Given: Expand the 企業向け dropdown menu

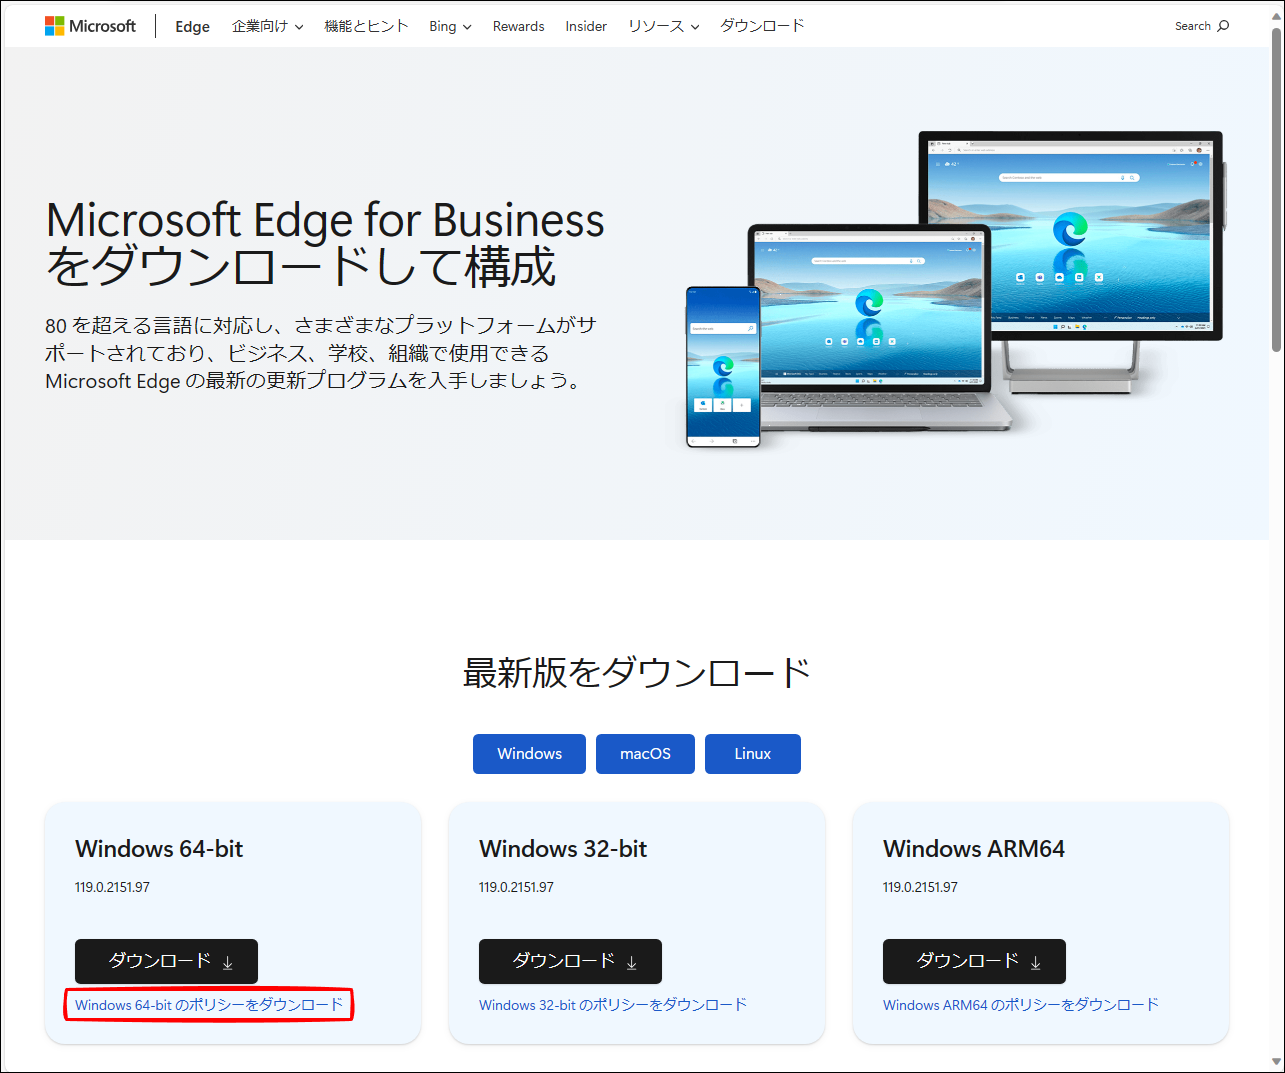Looking at the screenshot, I should coord(267,26).
